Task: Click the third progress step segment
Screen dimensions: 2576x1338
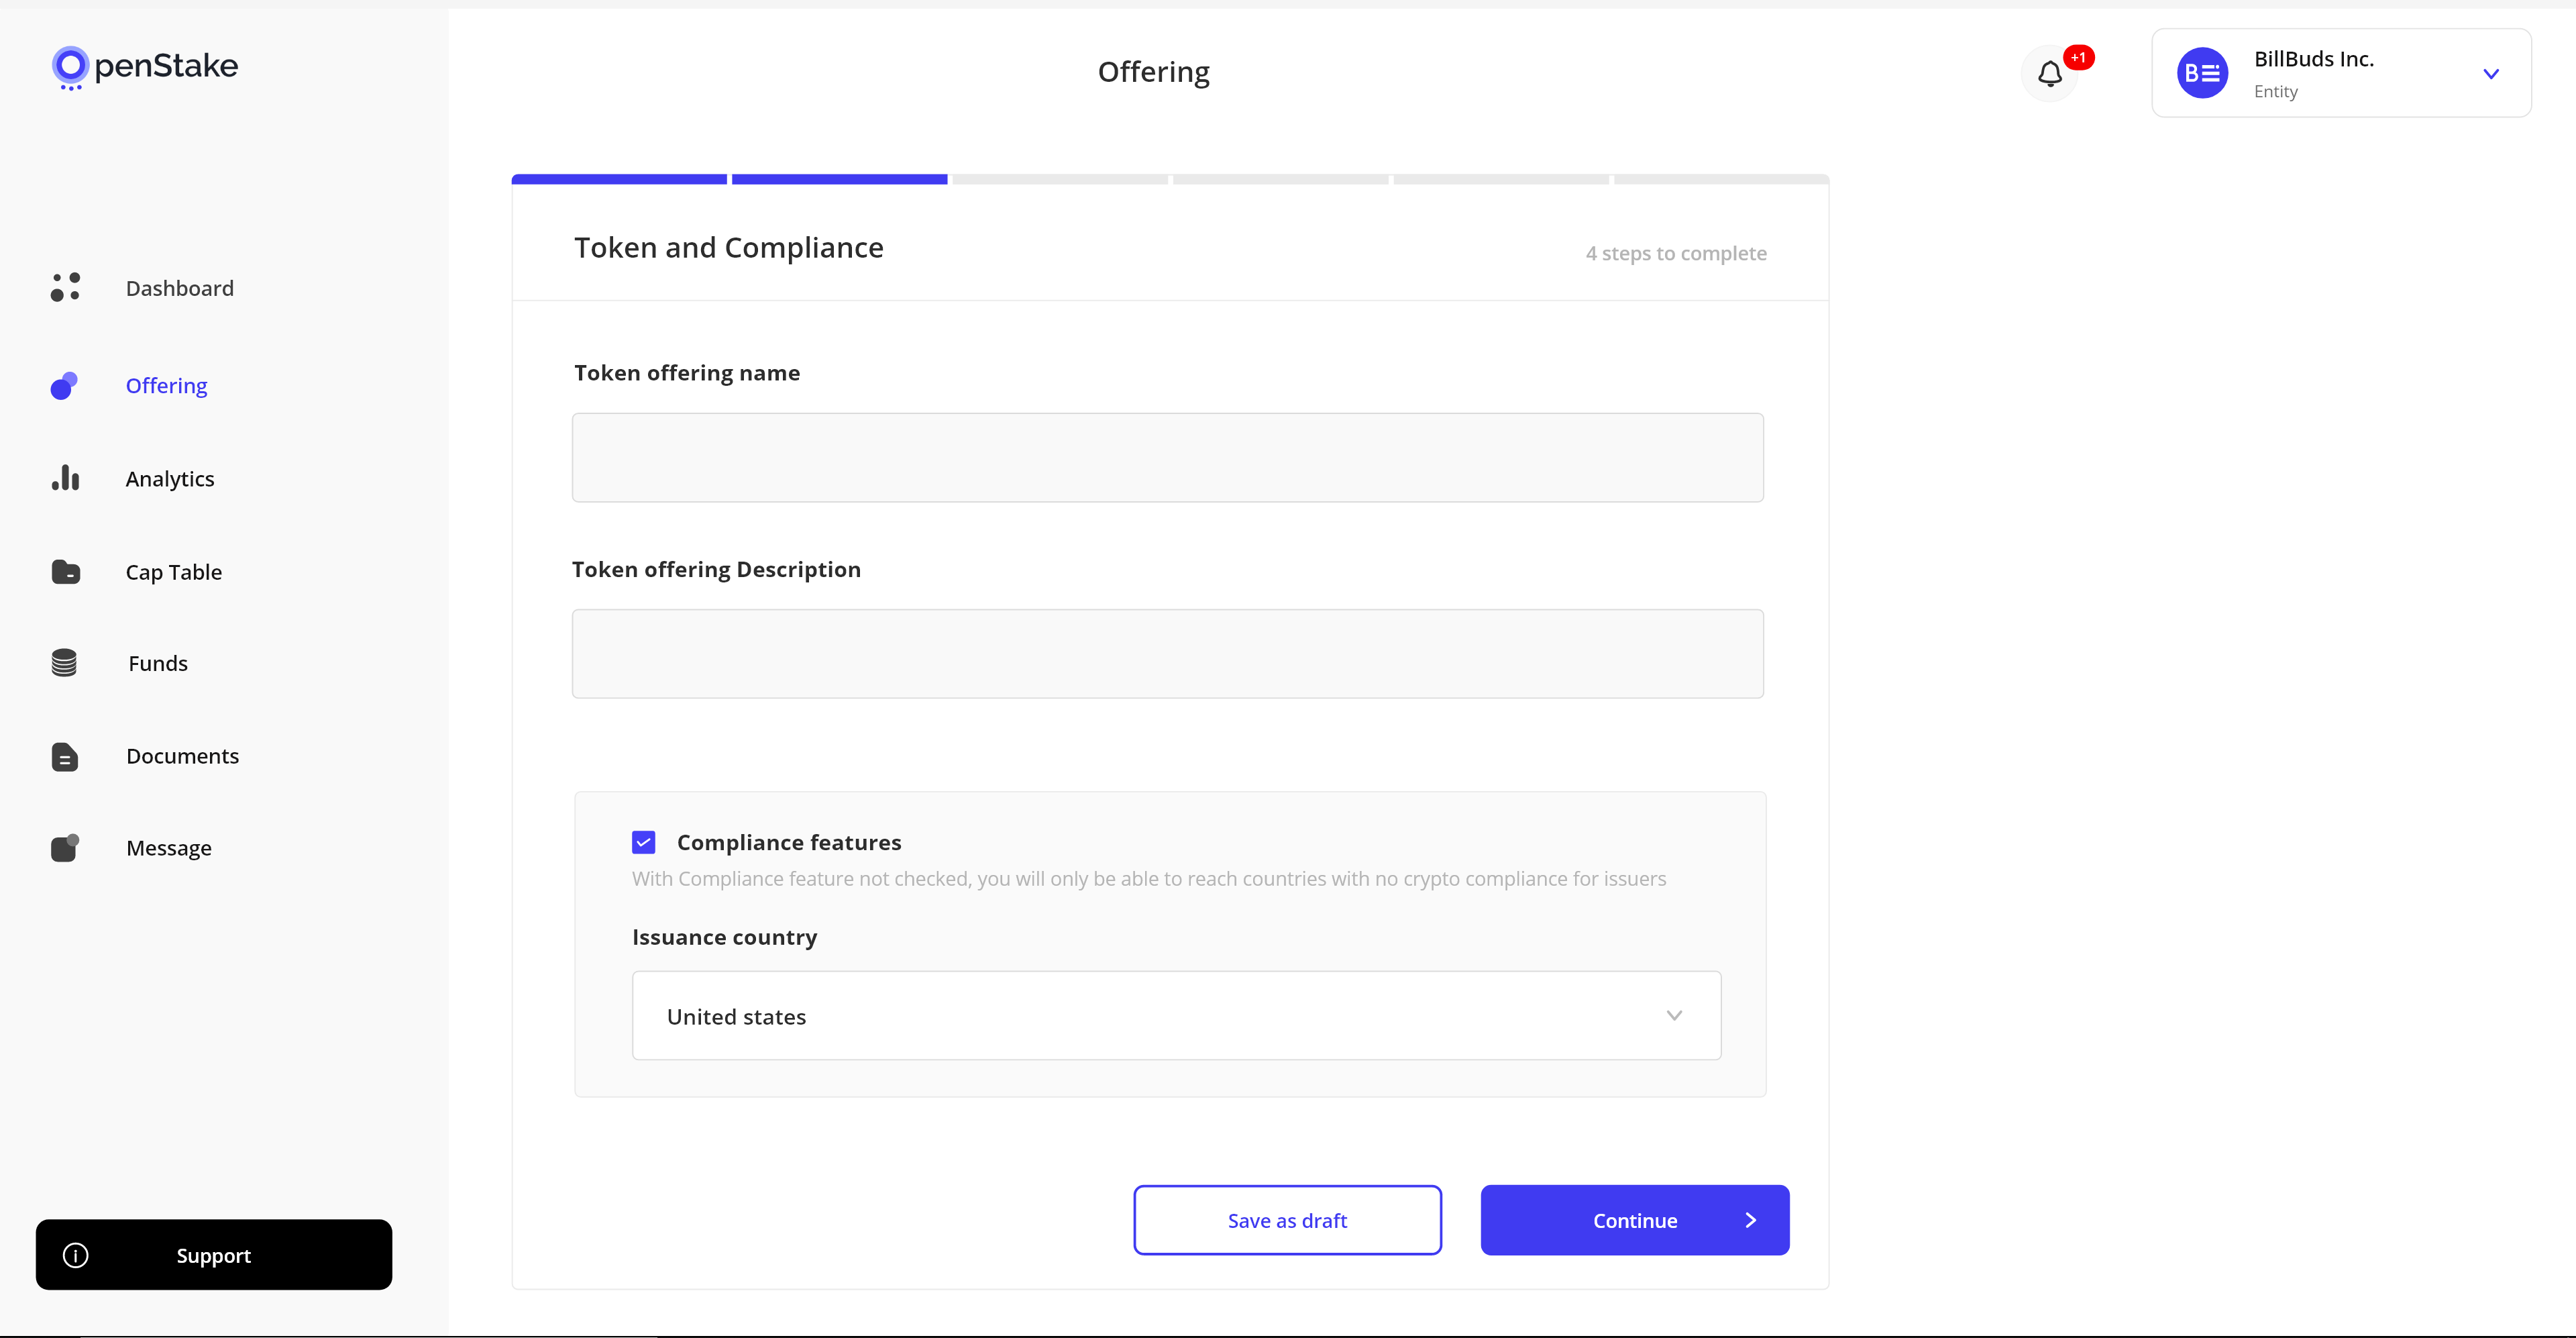Action: pos(1059,179)
